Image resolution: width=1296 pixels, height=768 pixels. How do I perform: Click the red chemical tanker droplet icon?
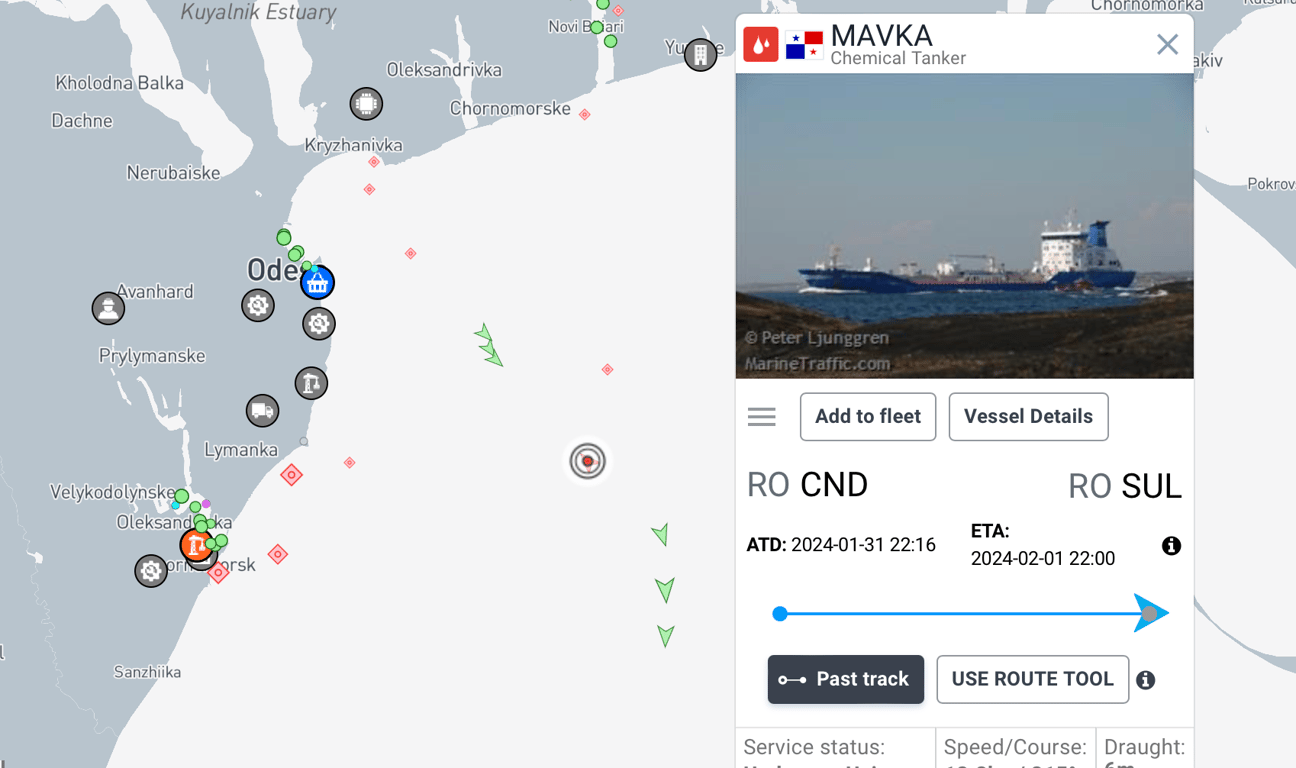(761, 44)
